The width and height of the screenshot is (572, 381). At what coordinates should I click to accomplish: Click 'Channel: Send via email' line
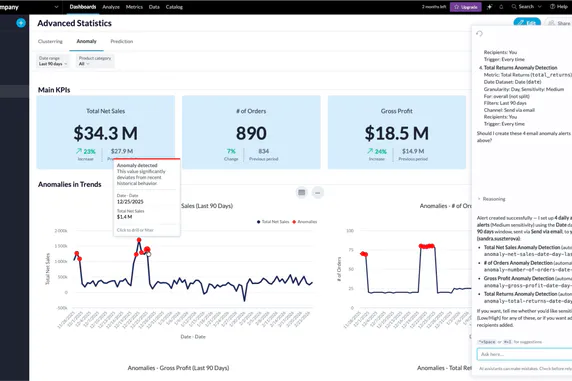tap(509, 110)
